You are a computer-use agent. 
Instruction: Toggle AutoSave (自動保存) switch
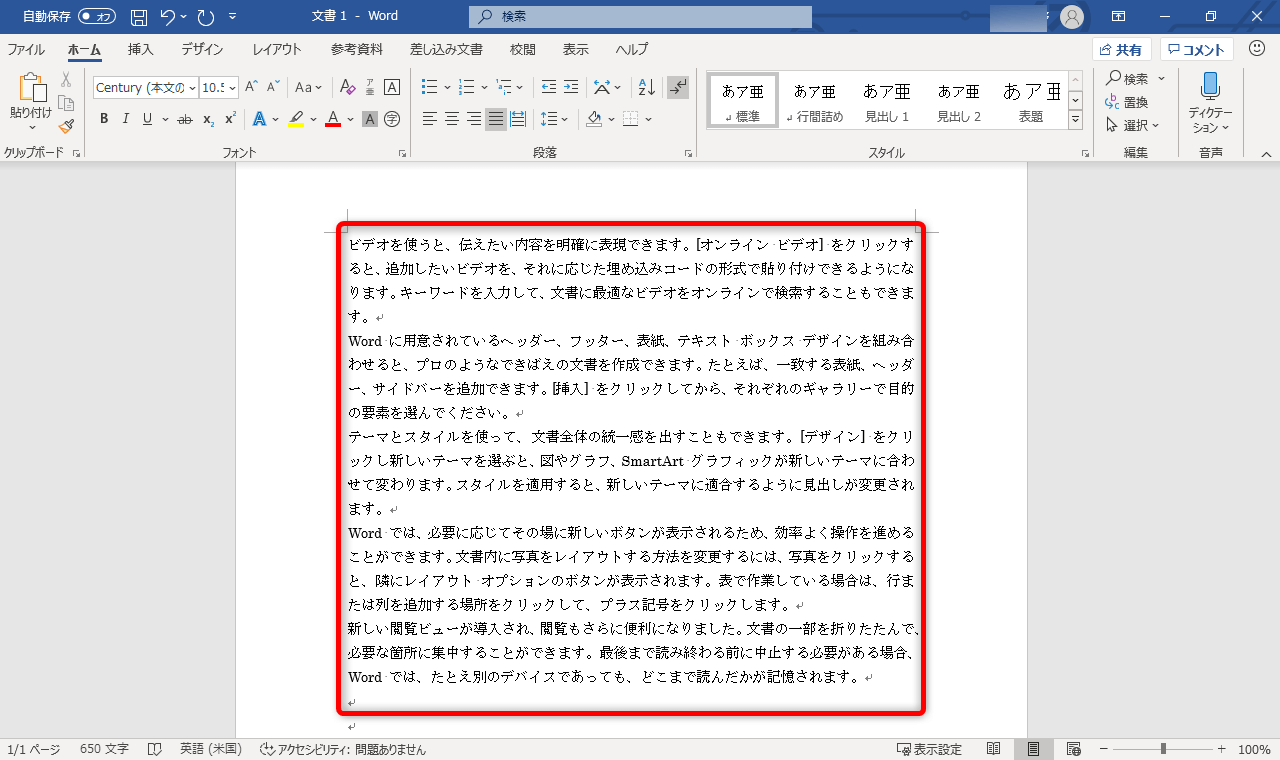[x=97, y=17]
